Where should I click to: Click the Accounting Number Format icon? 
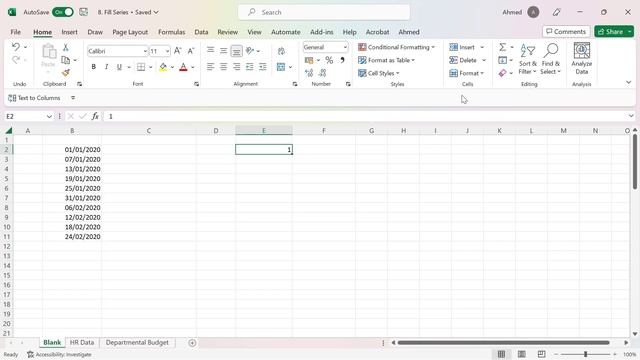309,60
